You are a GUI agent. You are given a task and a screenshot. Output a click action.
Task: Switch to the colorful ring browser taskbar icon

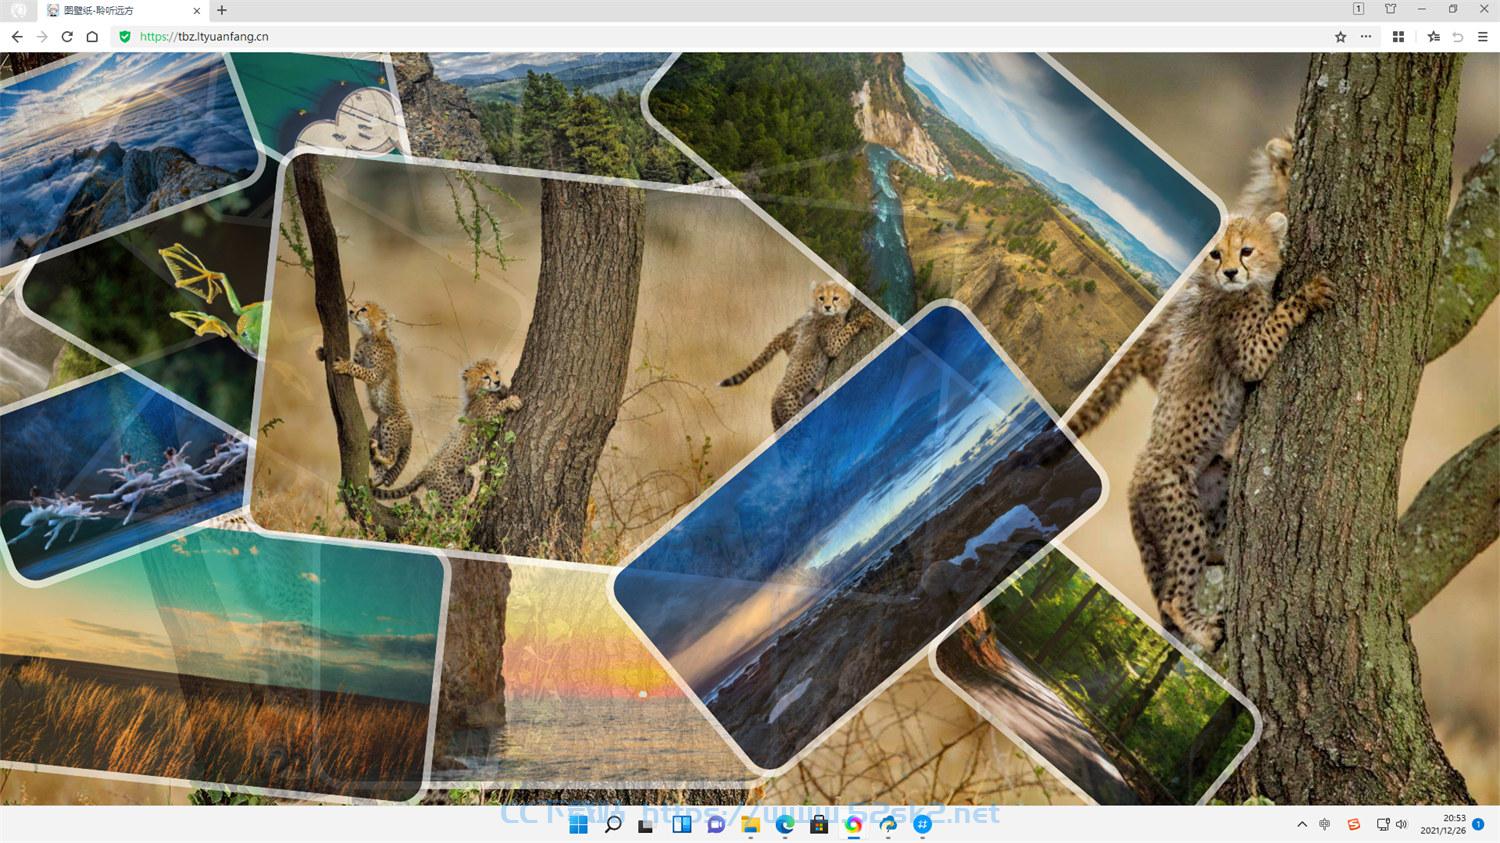(853, 824)
